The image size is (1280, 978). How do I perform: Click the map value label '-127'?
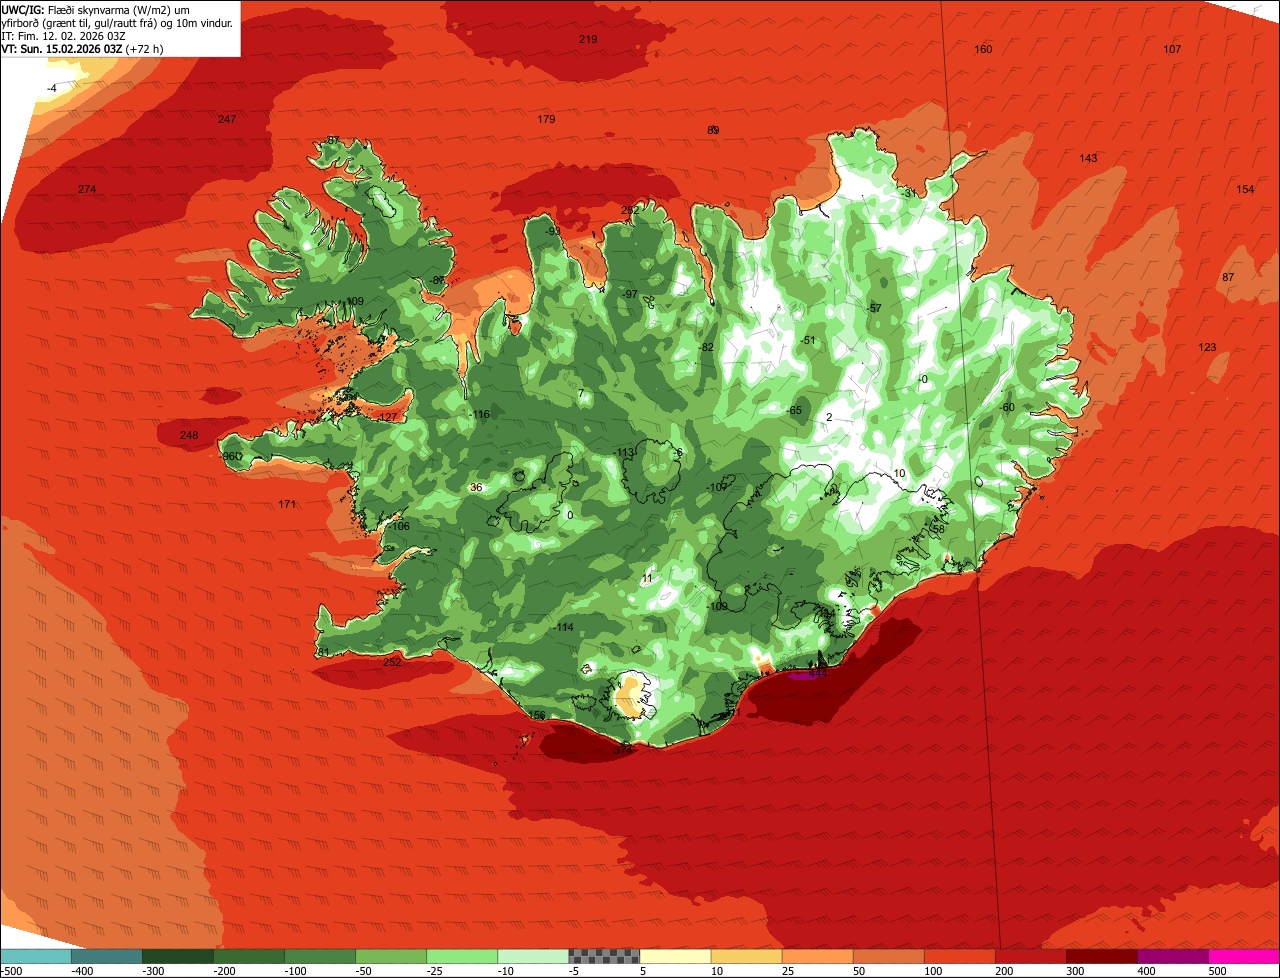pyautogui.click(x=387, y=417)
